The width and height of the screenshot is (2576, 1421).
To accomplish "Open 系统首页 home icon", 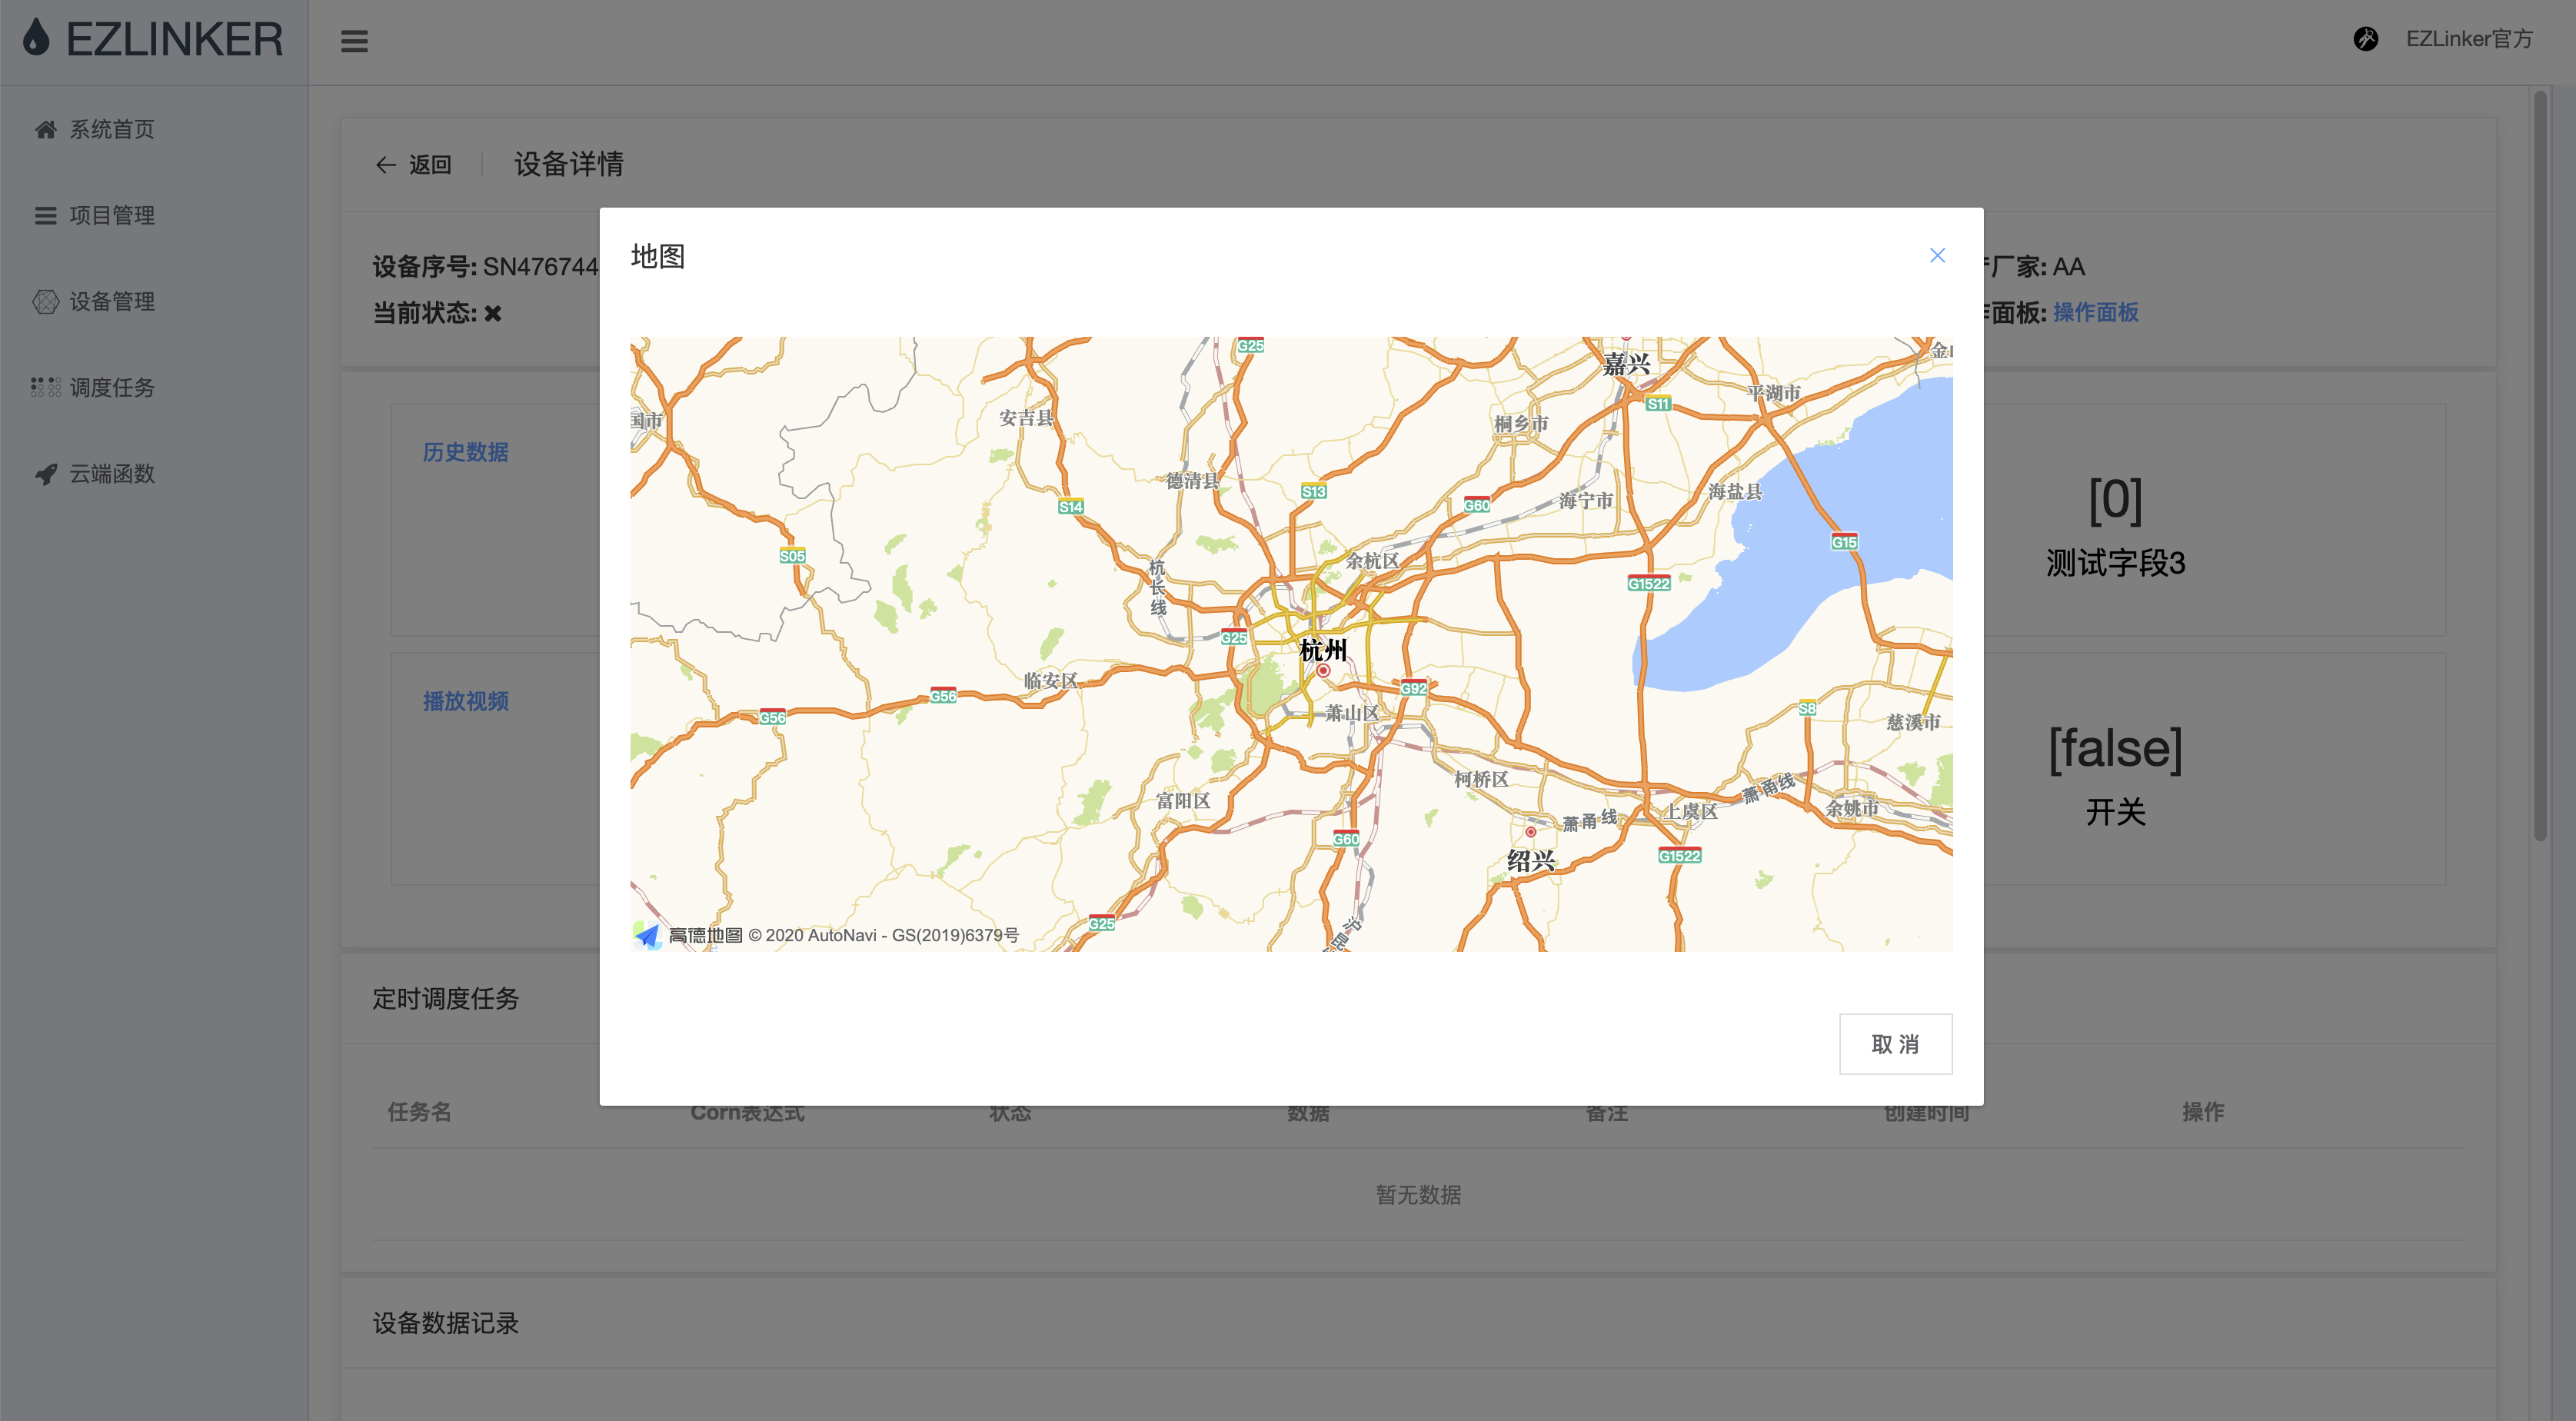I will coord(45,129).
